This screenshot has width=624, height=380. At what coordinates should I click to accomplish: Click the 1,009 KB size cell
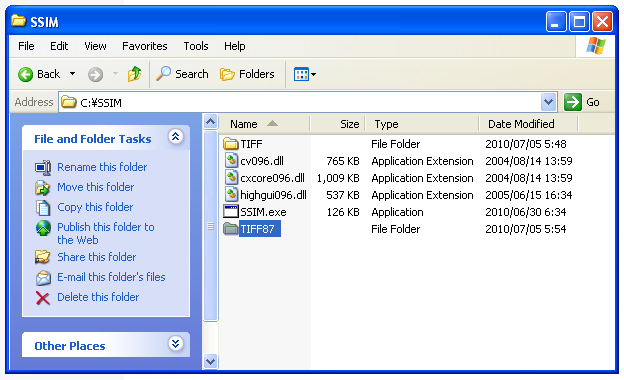(x=338, y=178)
